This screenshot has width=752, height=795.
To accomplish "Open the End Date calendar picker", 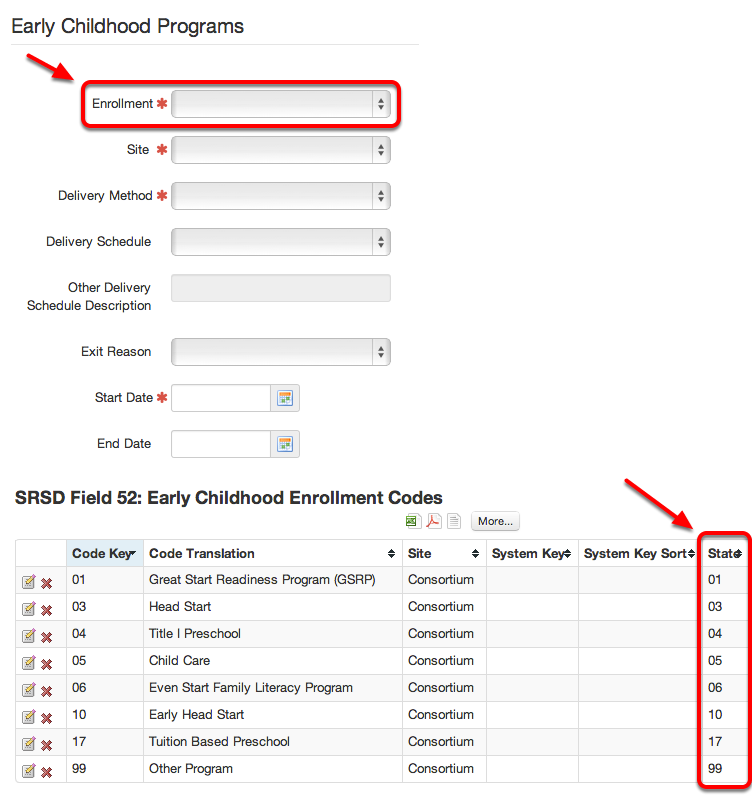I will pos(285,444).
